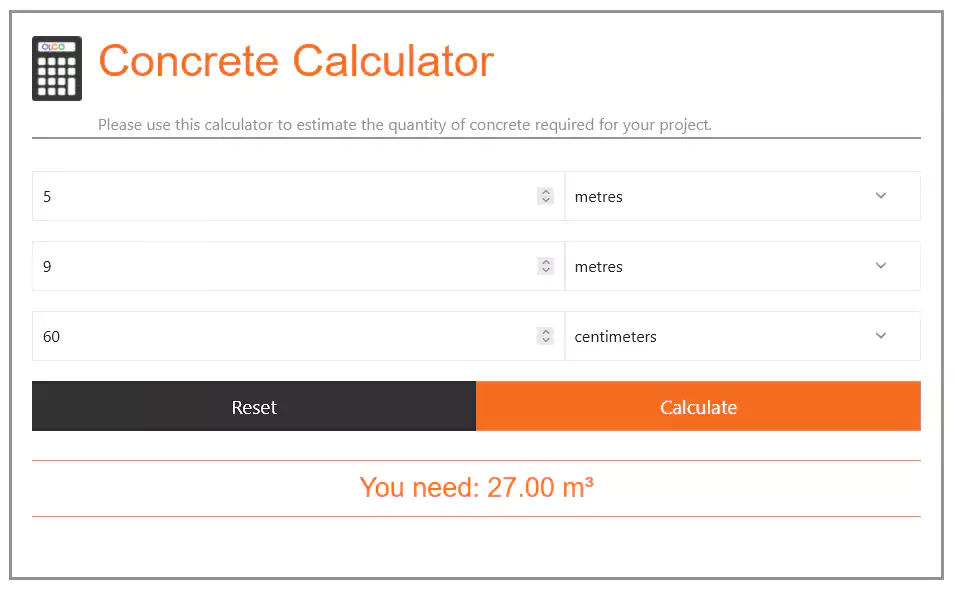This screenshot has height=590, width=954.
Task: Increase the first value with the up arrow
Action: 546,192
